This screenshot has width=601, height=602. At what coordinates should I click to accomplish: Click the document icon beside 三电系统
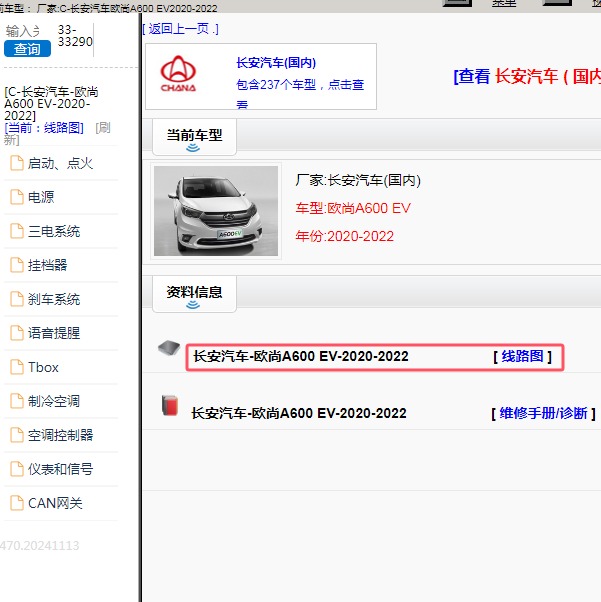tap(17, 231)
